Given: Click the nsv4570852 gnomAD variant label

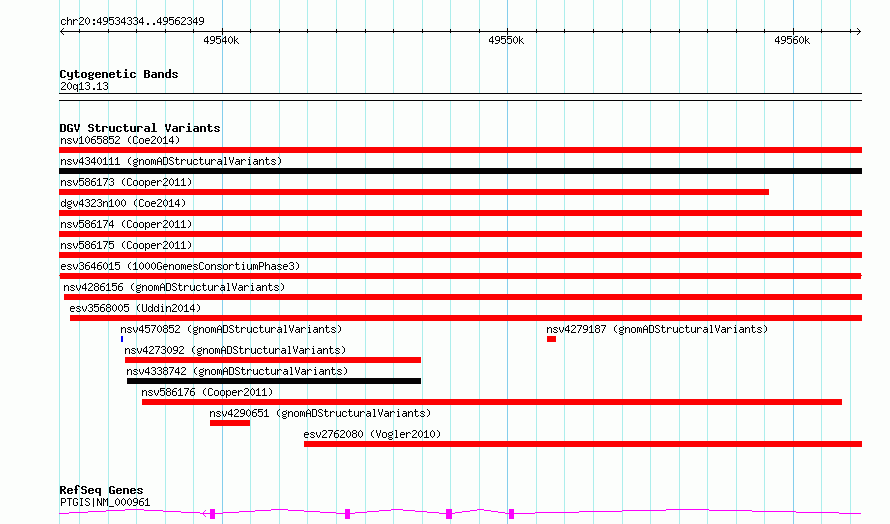Looking at the screenshot, I should pos(231,329).
